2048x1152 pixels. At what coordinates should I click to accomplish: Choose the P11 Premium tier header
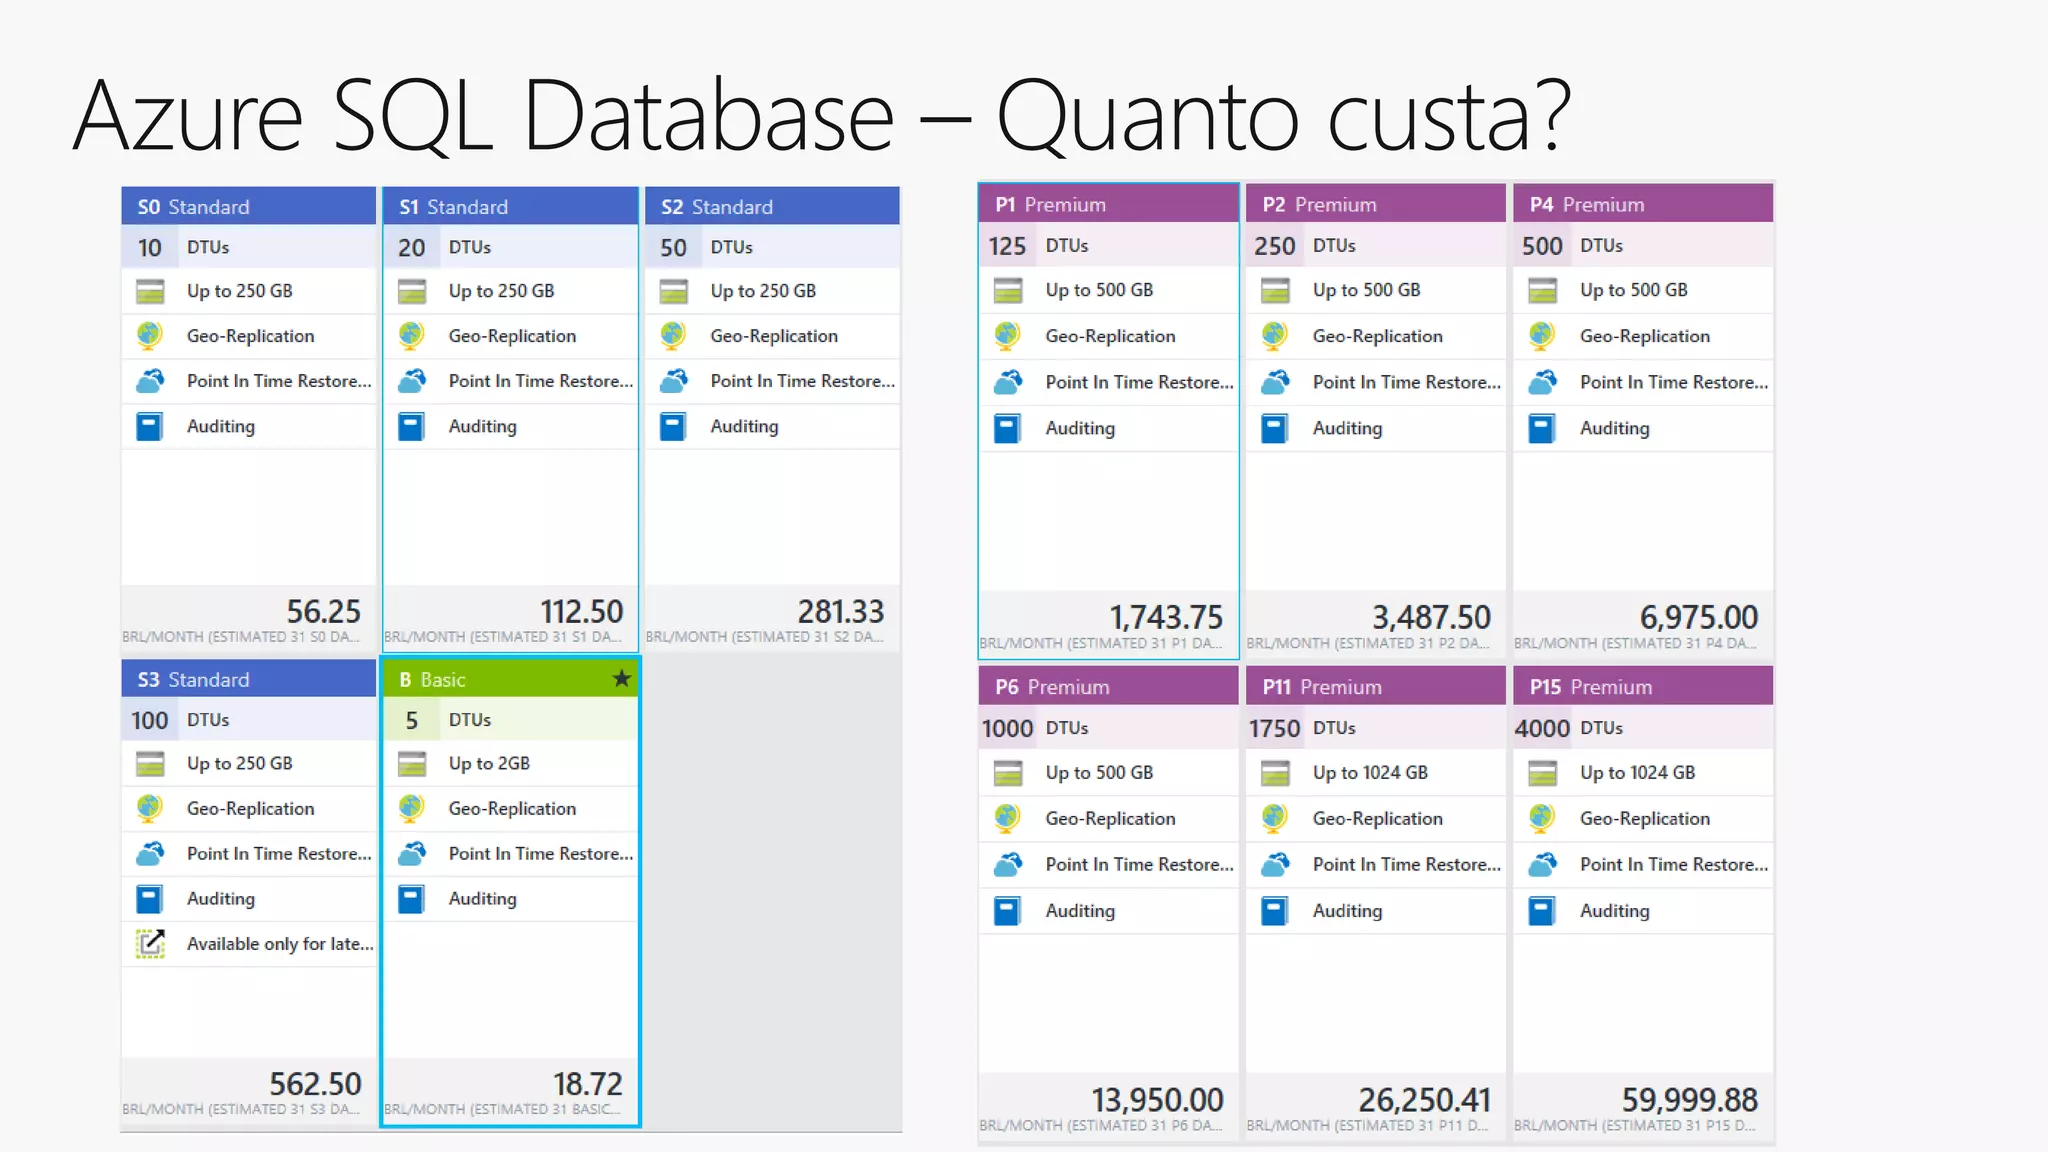click(x=1375, y=686)
